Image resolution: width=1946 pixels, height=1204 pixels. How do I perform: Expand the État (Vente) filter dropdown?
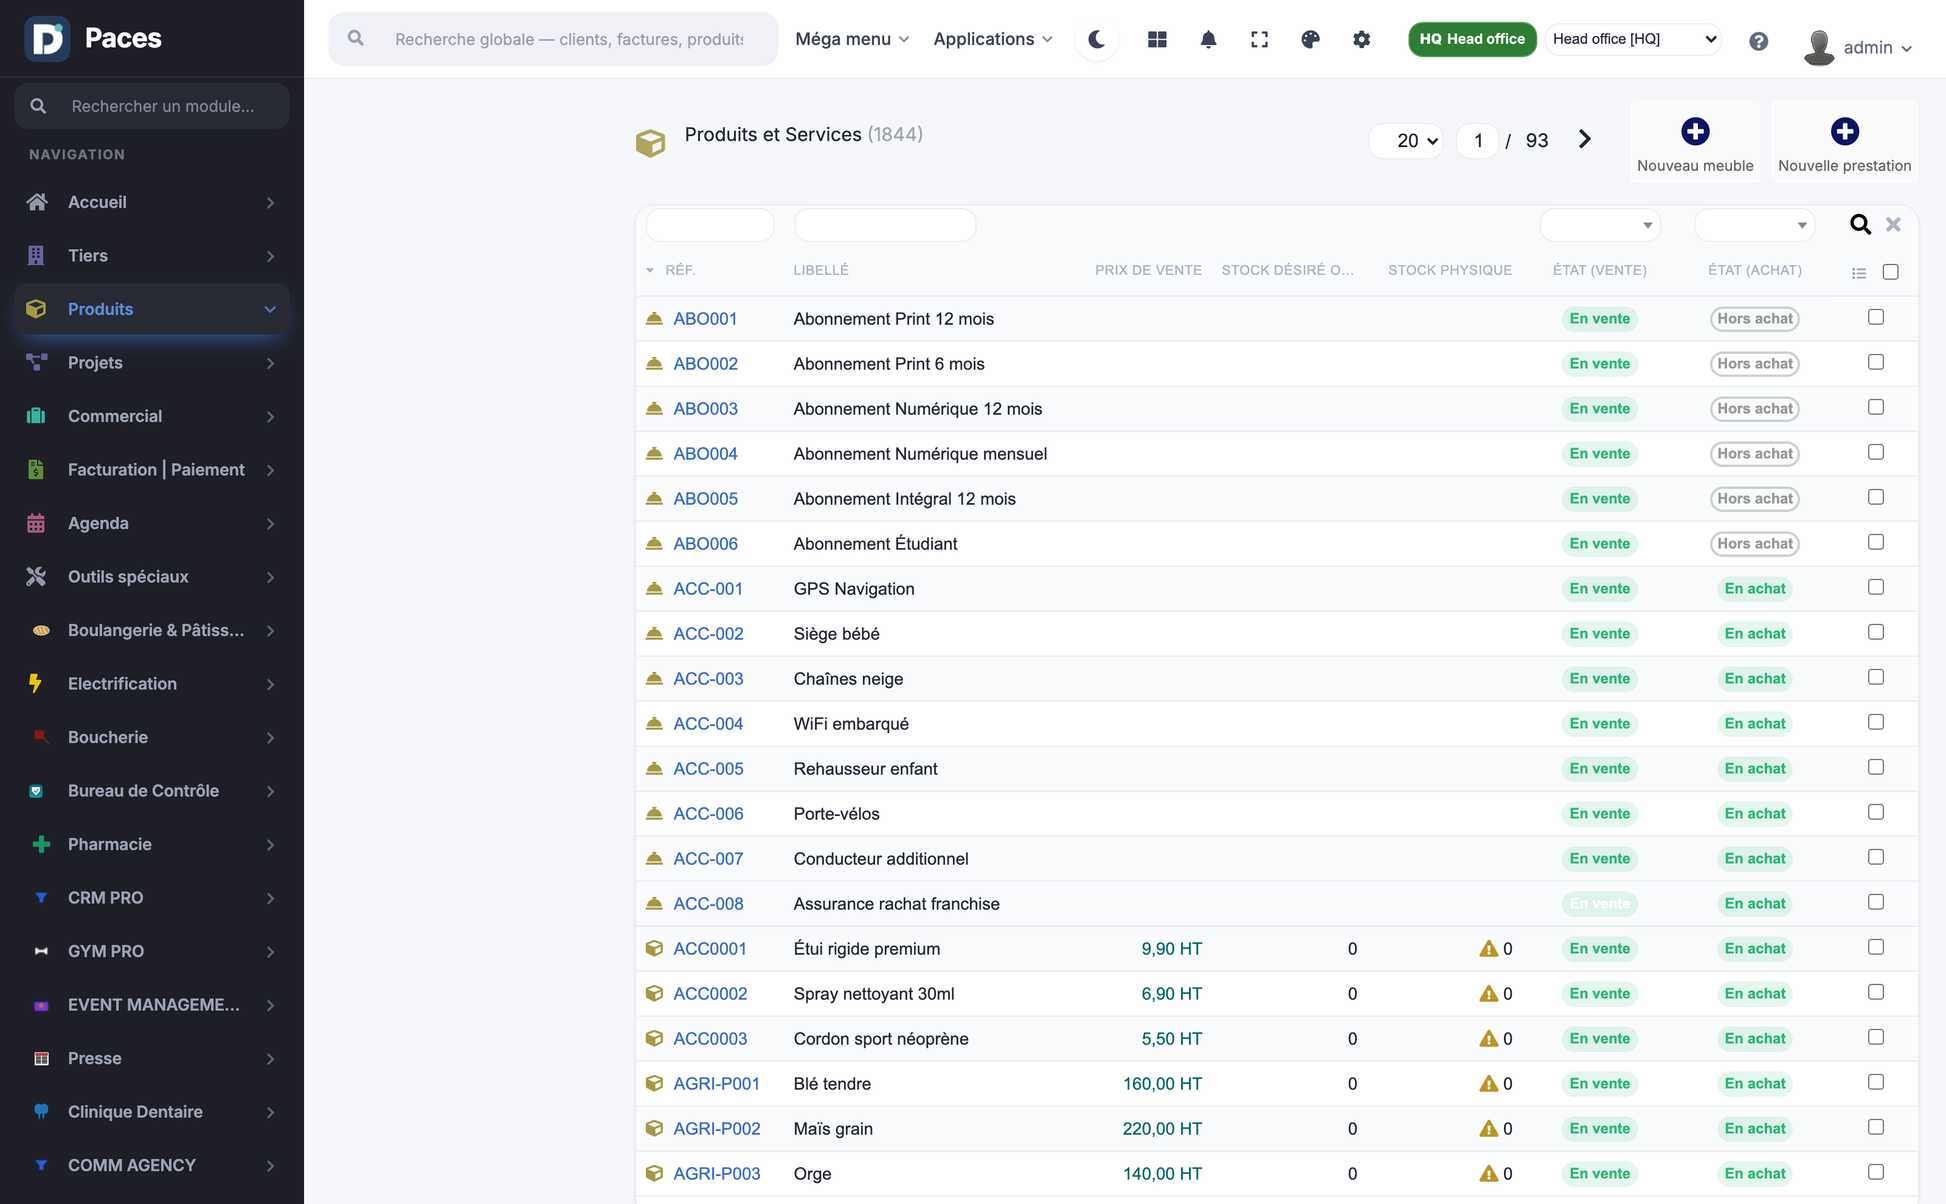coord(1600,225)
